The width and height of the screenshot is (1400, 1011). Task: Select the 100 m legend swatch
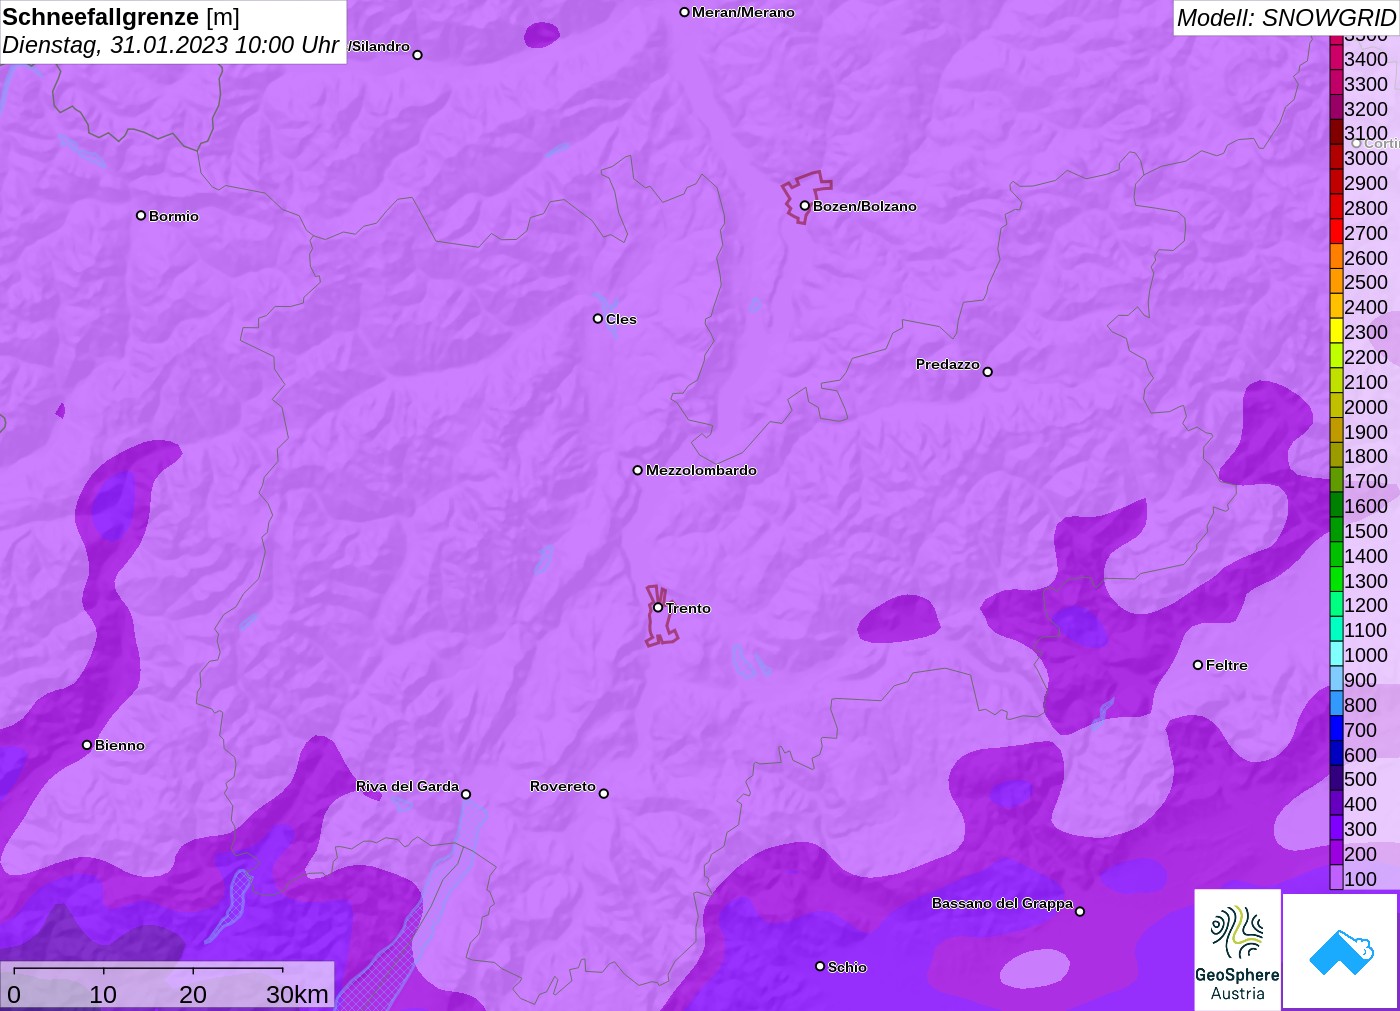click(1336, 878)
